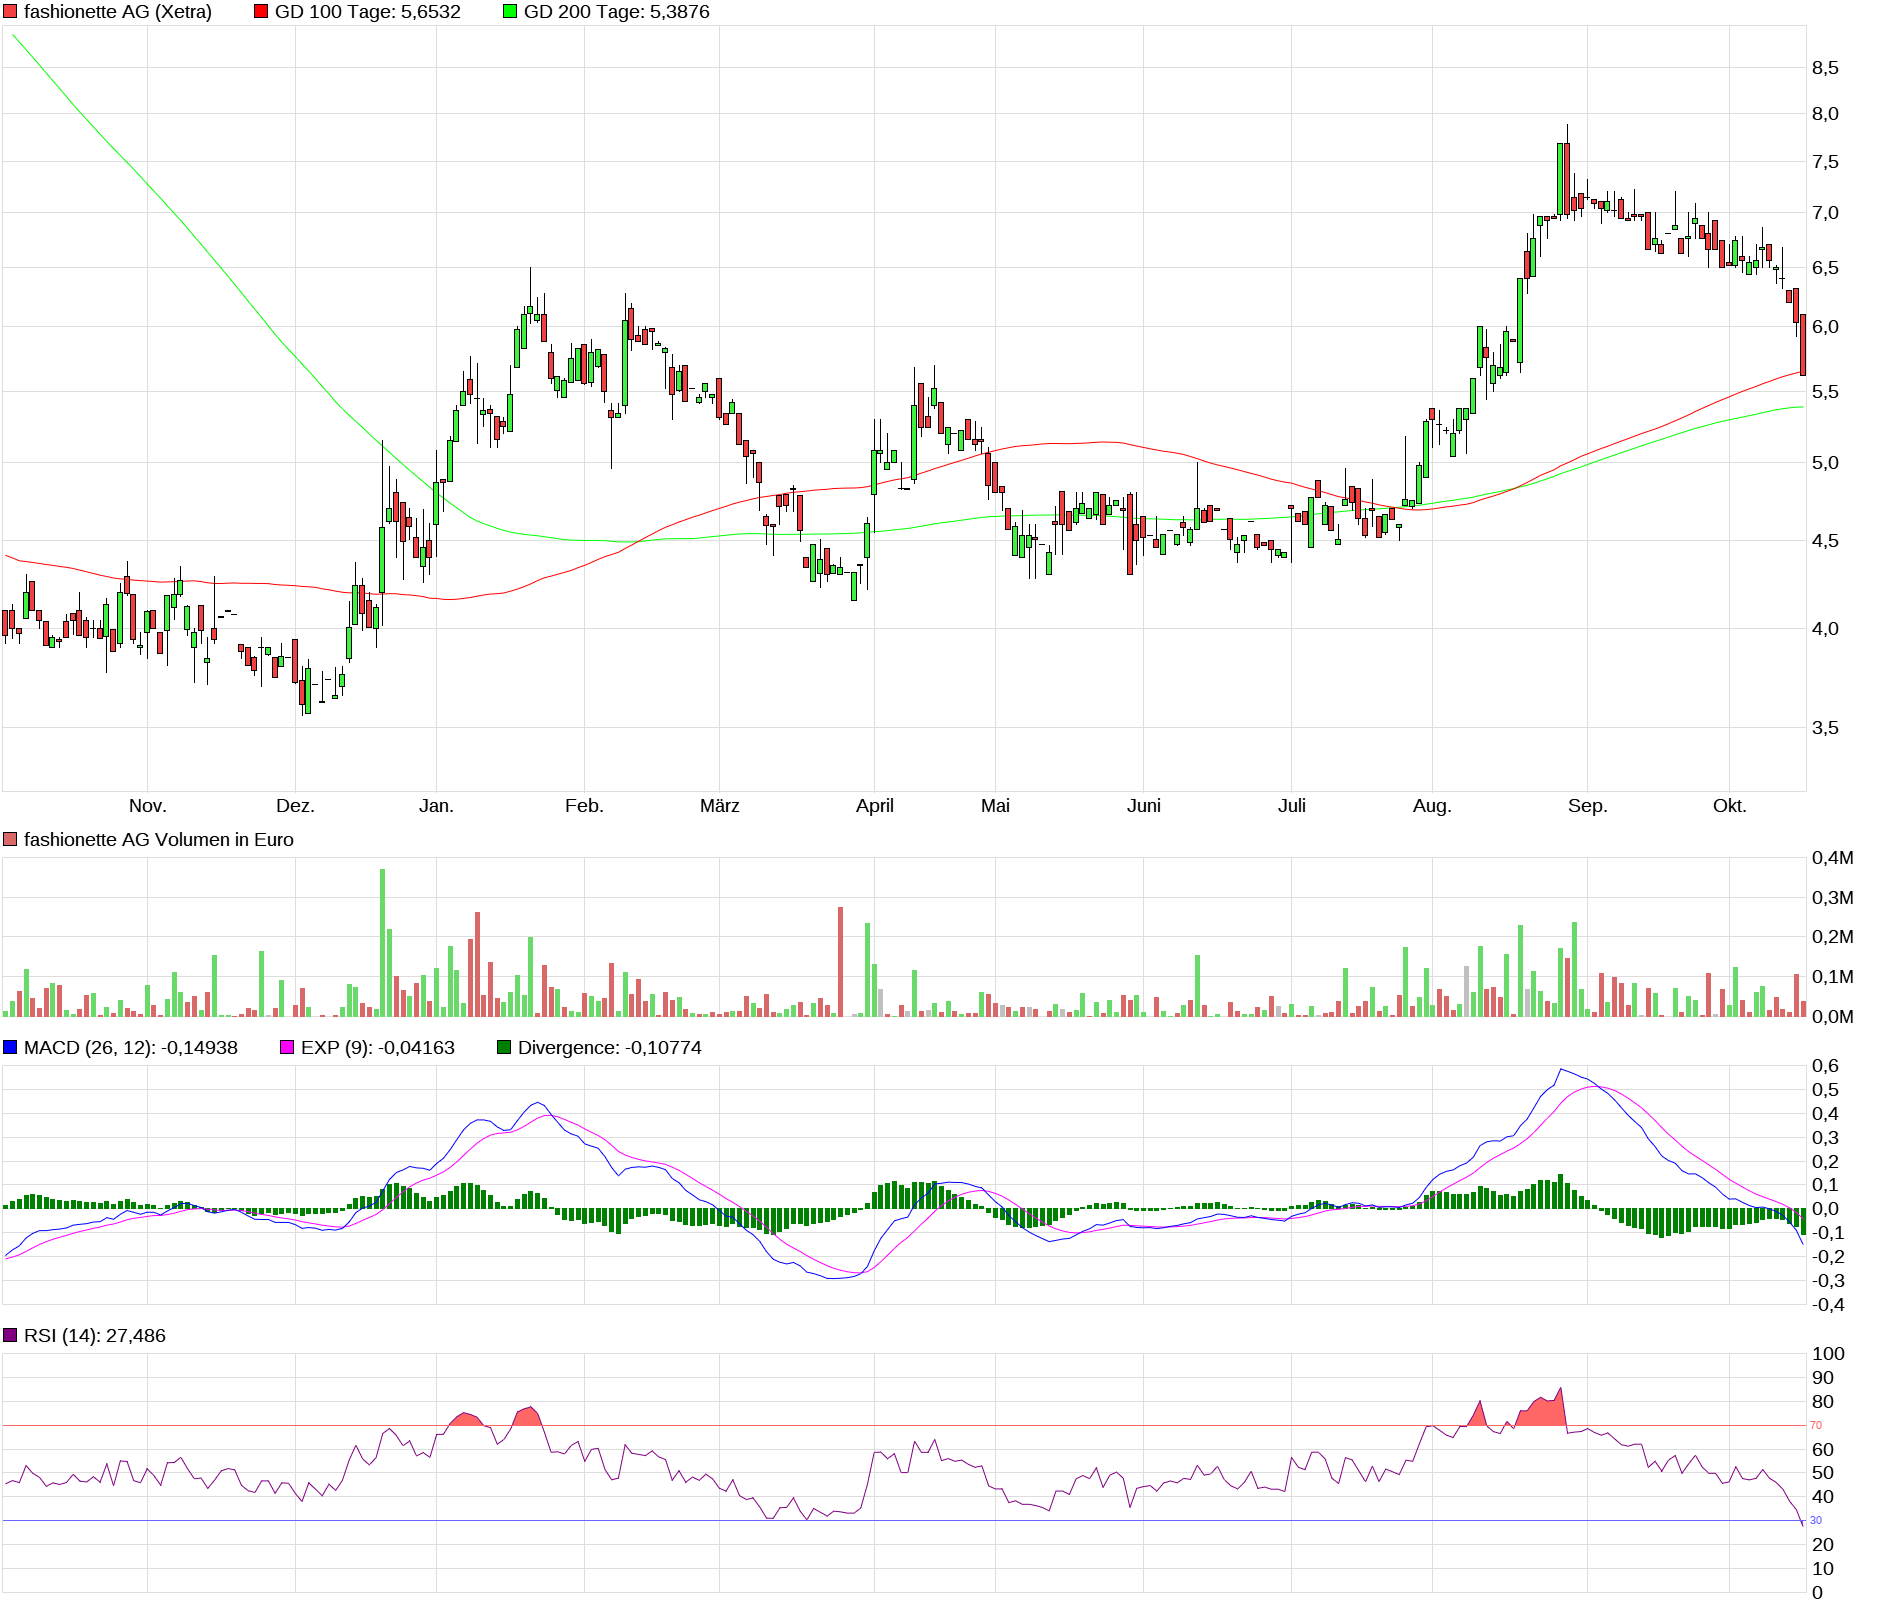Viewport: 1880px width, 1613px height.
Task: Click the 8,0 price axis label
Action: click(1825, 114)
